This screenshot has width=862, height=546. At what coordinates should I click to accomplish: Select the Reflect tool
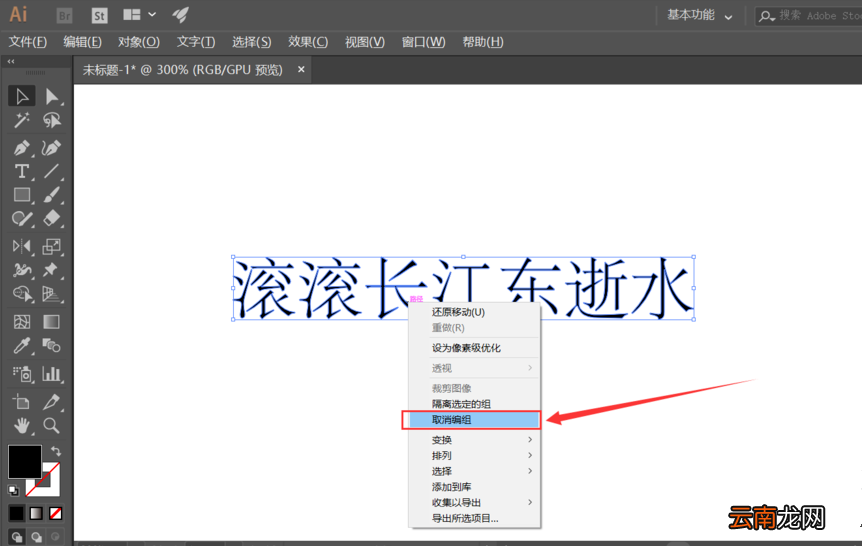(22, 246)
